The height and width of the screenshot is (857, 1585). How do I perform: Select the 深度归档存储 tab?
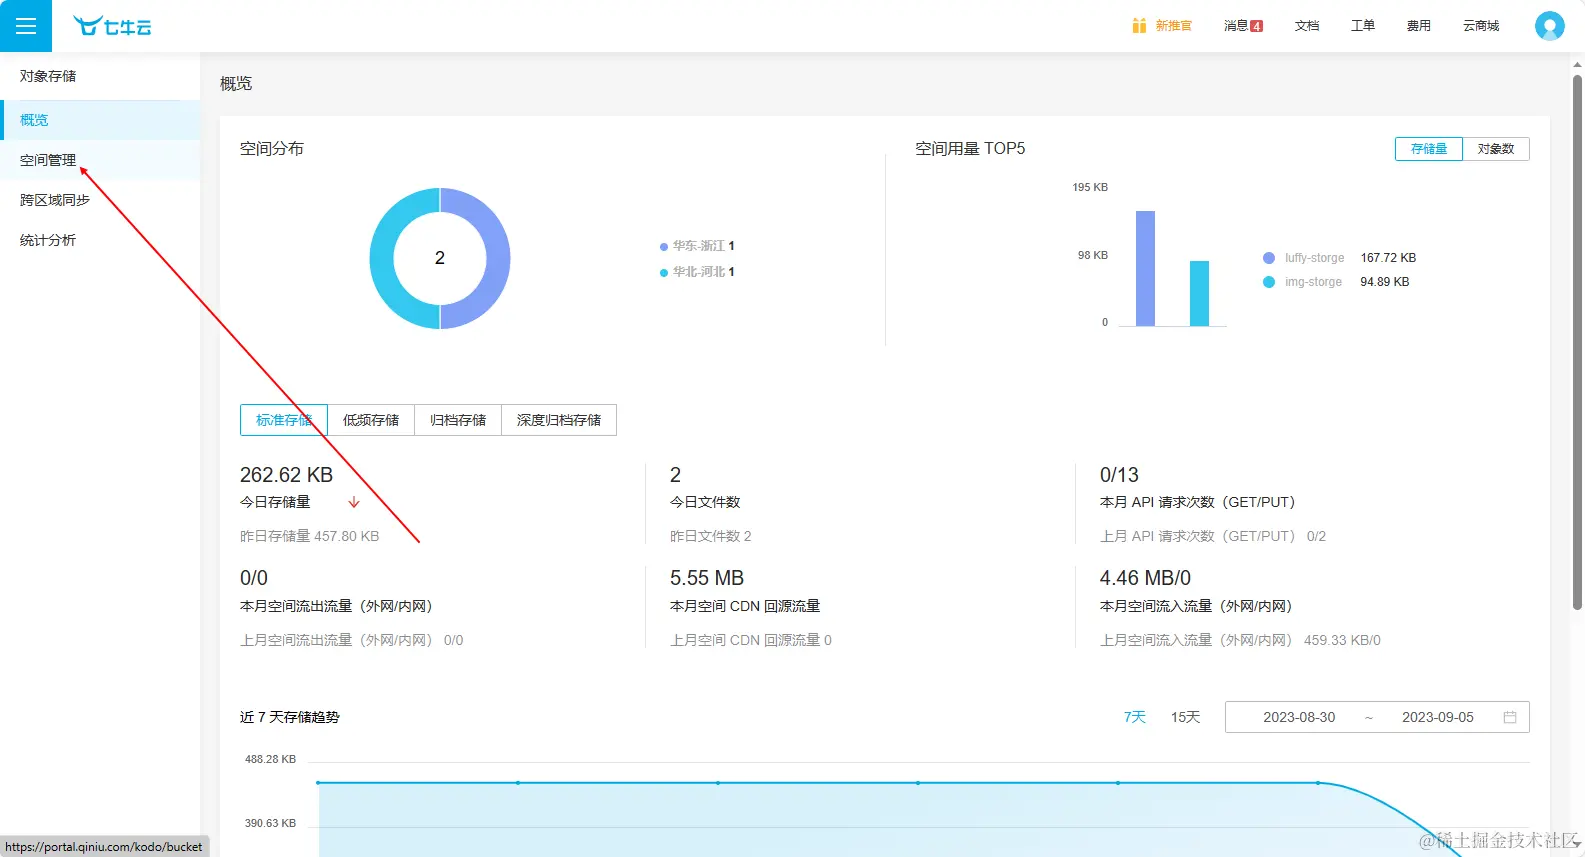click(x=559, y=420)
